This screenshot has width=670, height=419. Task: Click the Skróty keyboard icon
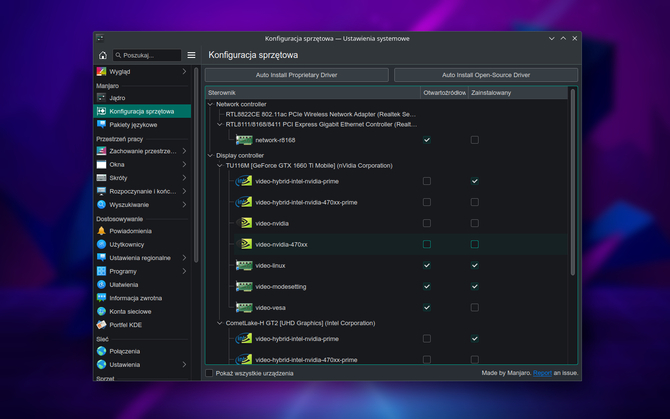coord(101,178)
